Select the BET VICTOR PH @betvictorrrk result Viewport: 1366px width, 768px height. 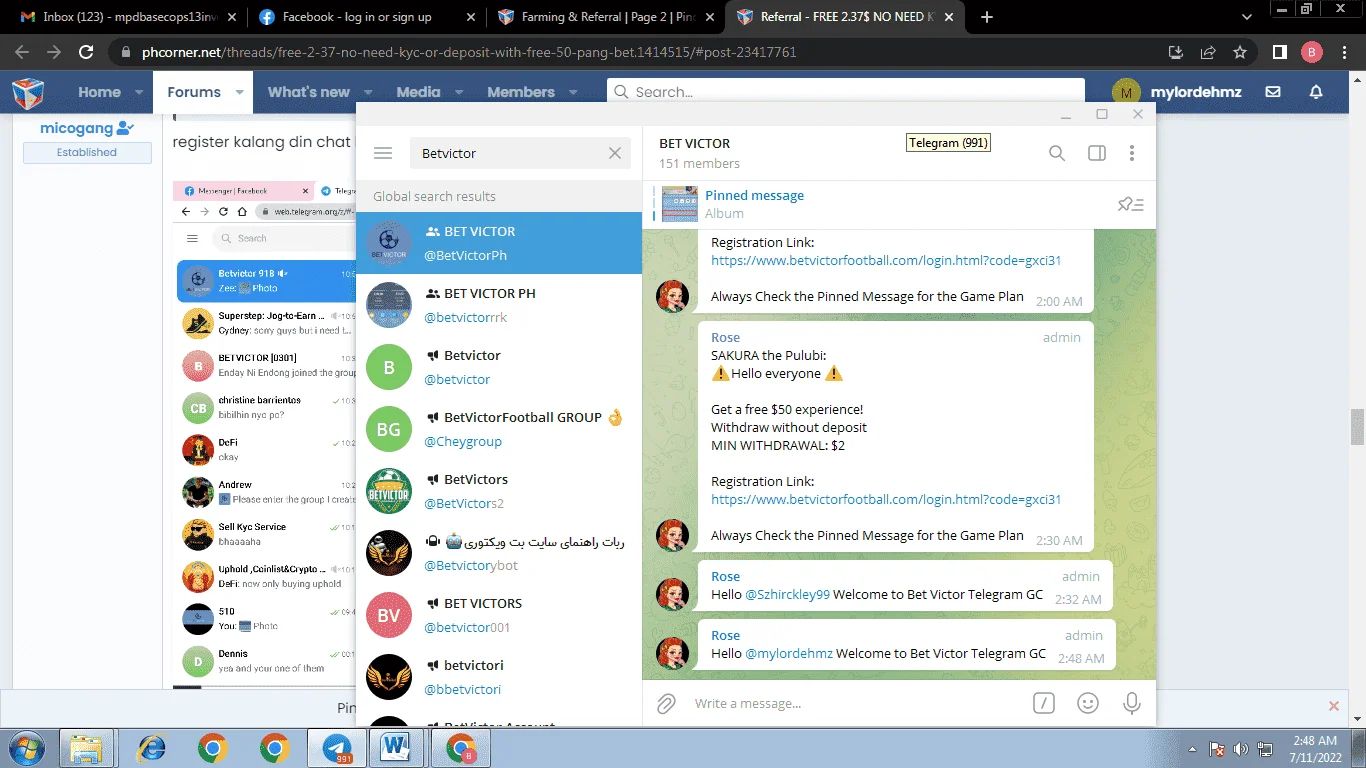[x=499, y=305]
